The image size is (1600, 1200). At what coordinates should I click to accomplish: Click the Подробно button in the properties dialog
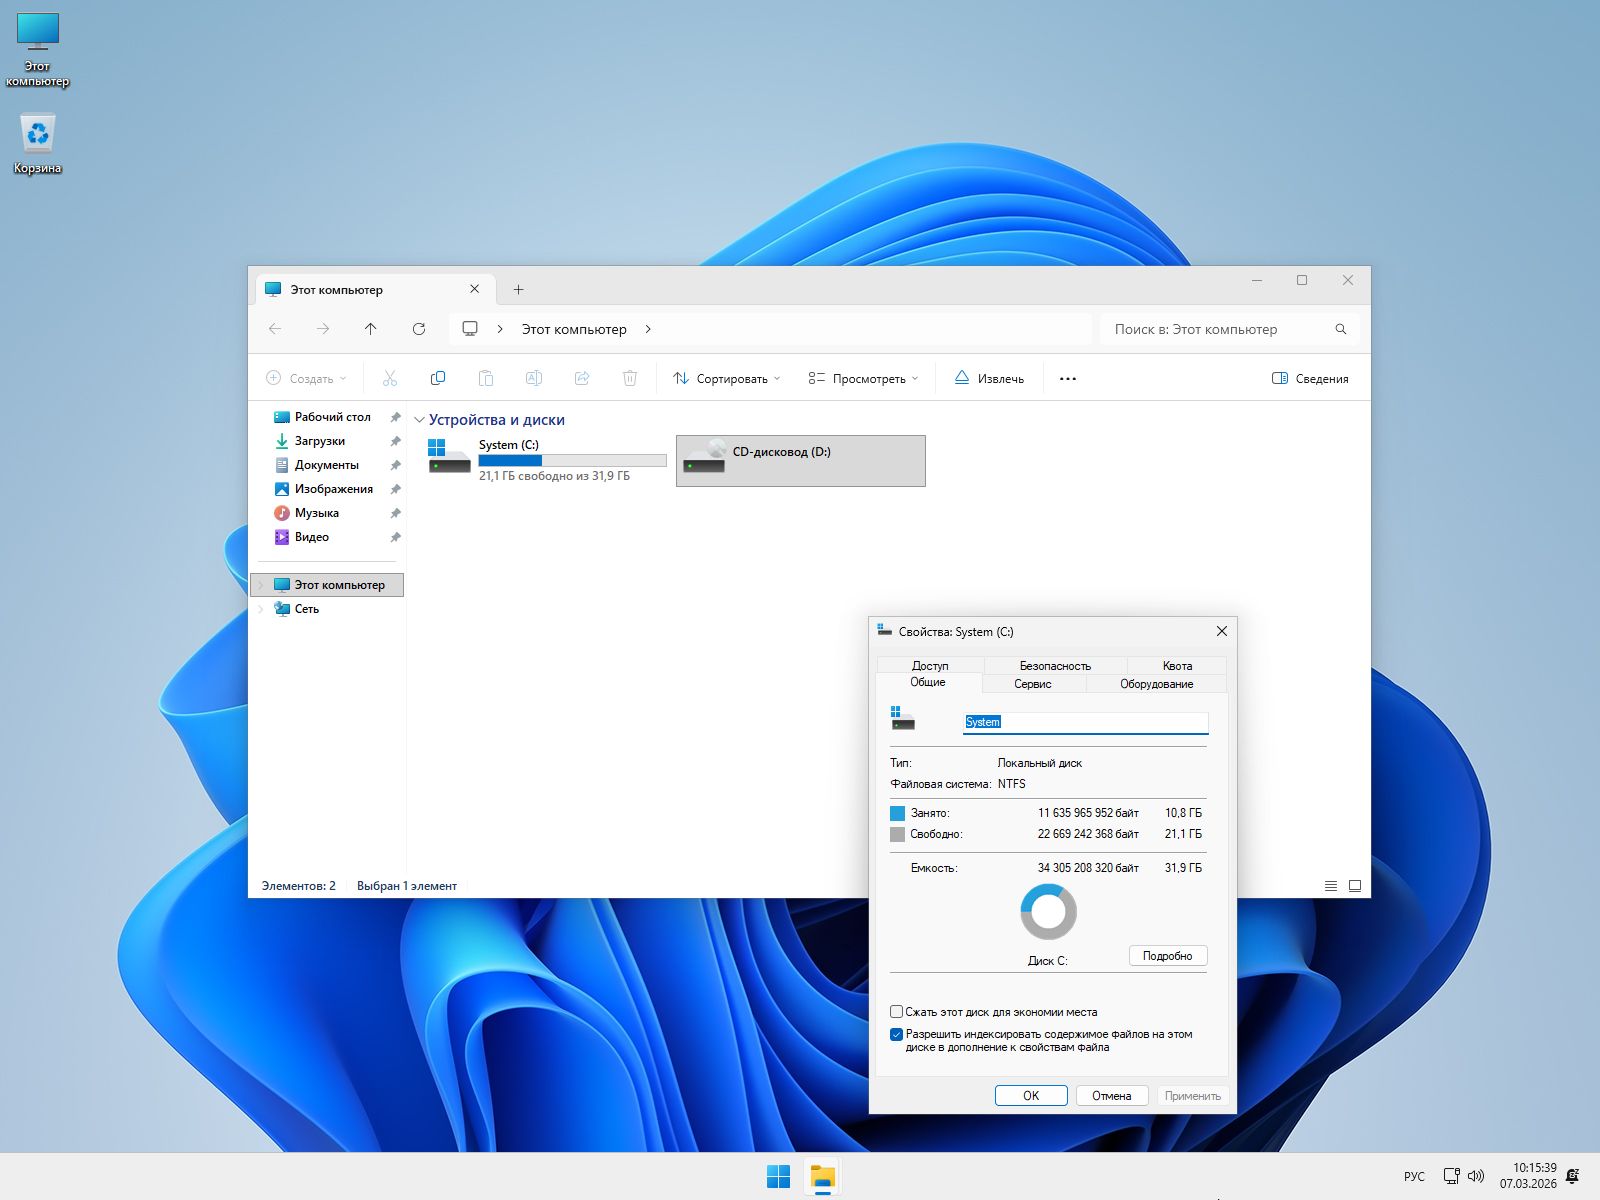pyautogui.click(x=1167, y=956)
